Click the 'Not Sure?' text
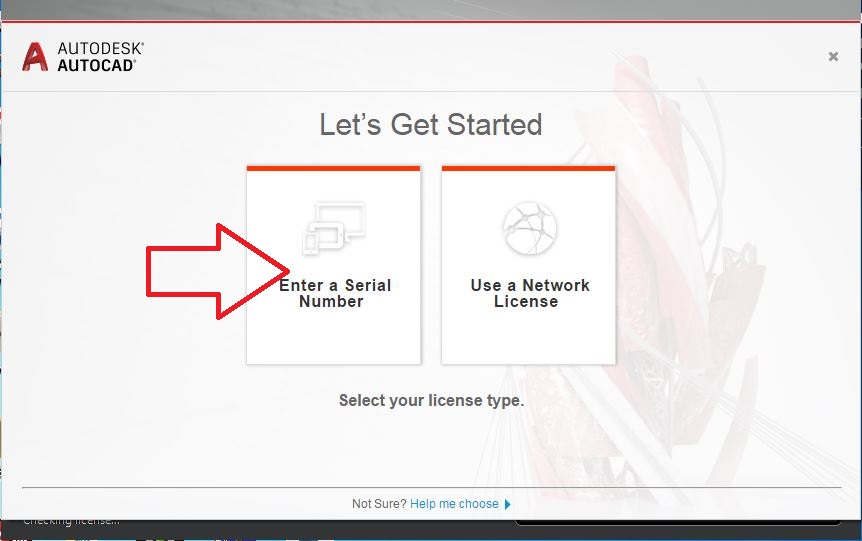 (x=379, y=504)
